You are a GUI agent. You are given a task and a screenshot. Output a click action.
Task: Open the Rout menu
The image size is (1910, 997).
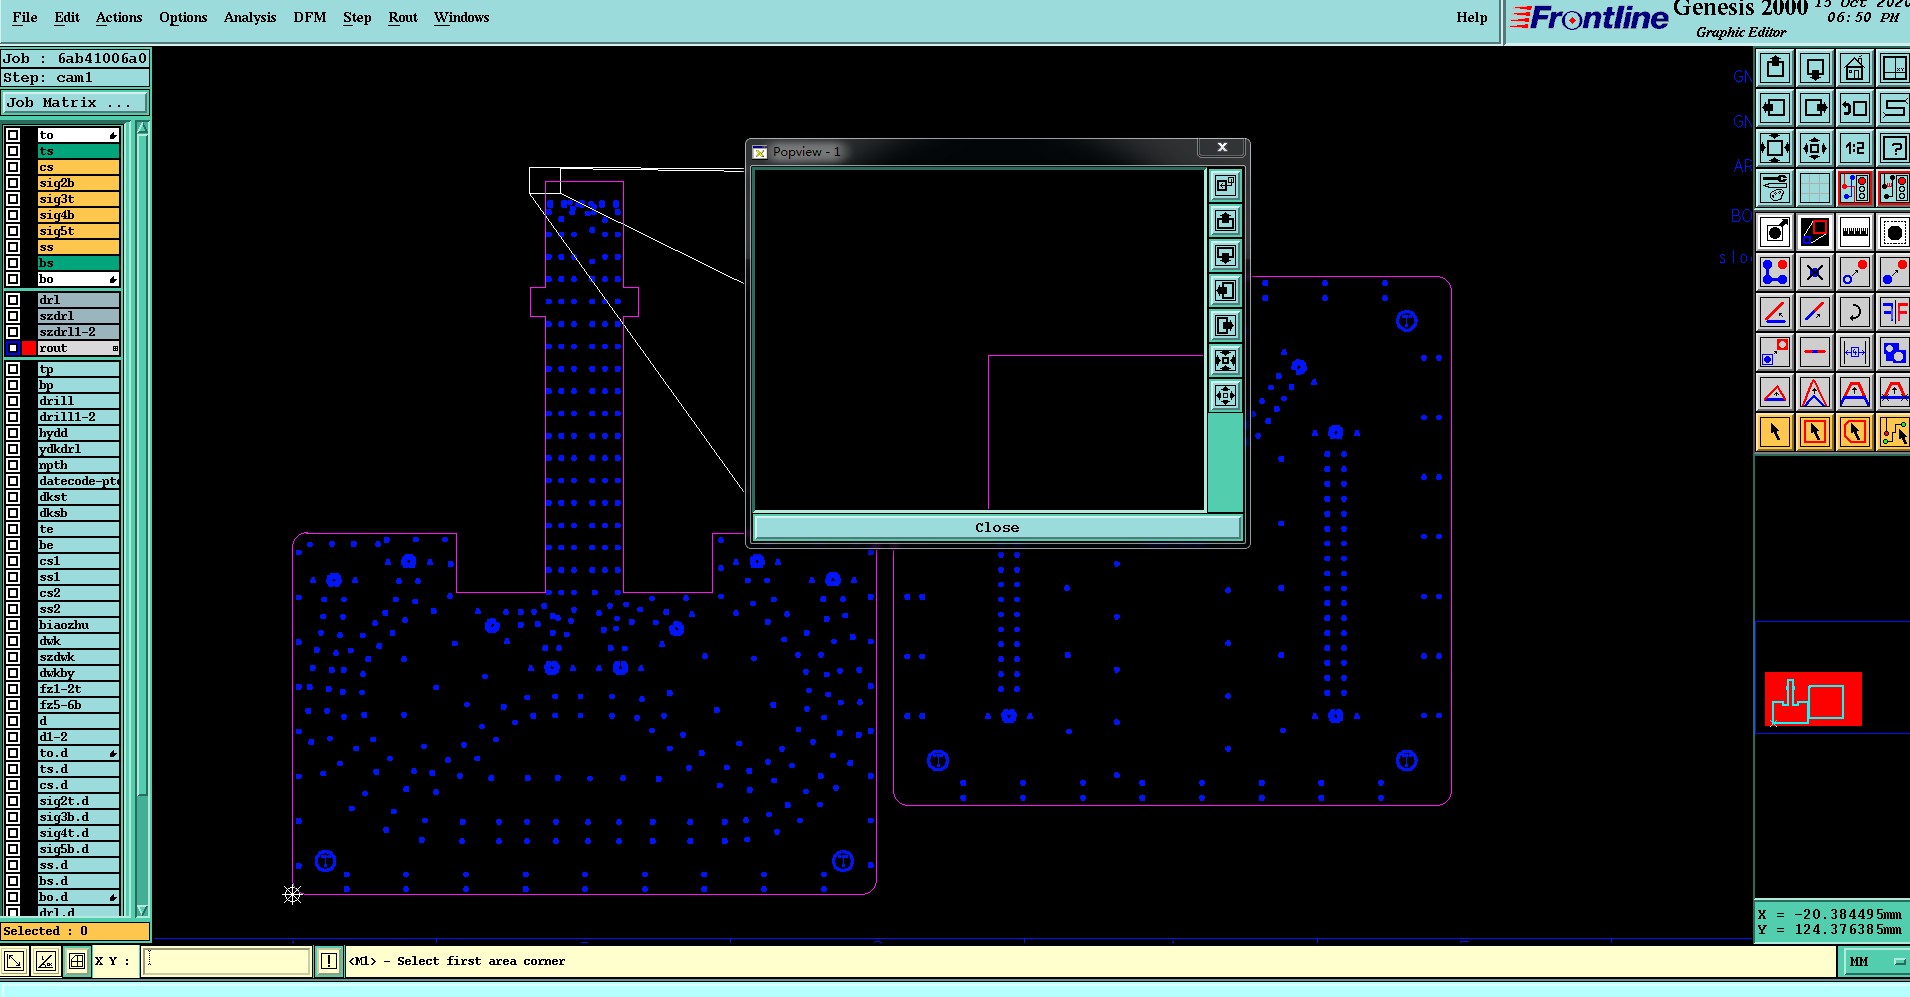click(403, 17)
